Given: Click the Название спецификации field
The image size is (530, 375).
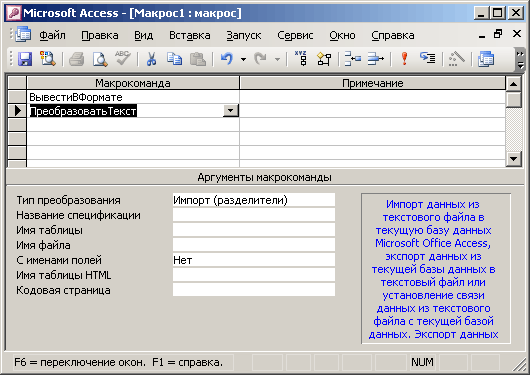Looking at the screenshot, I should pyautogui.click(x=254, y=215).
